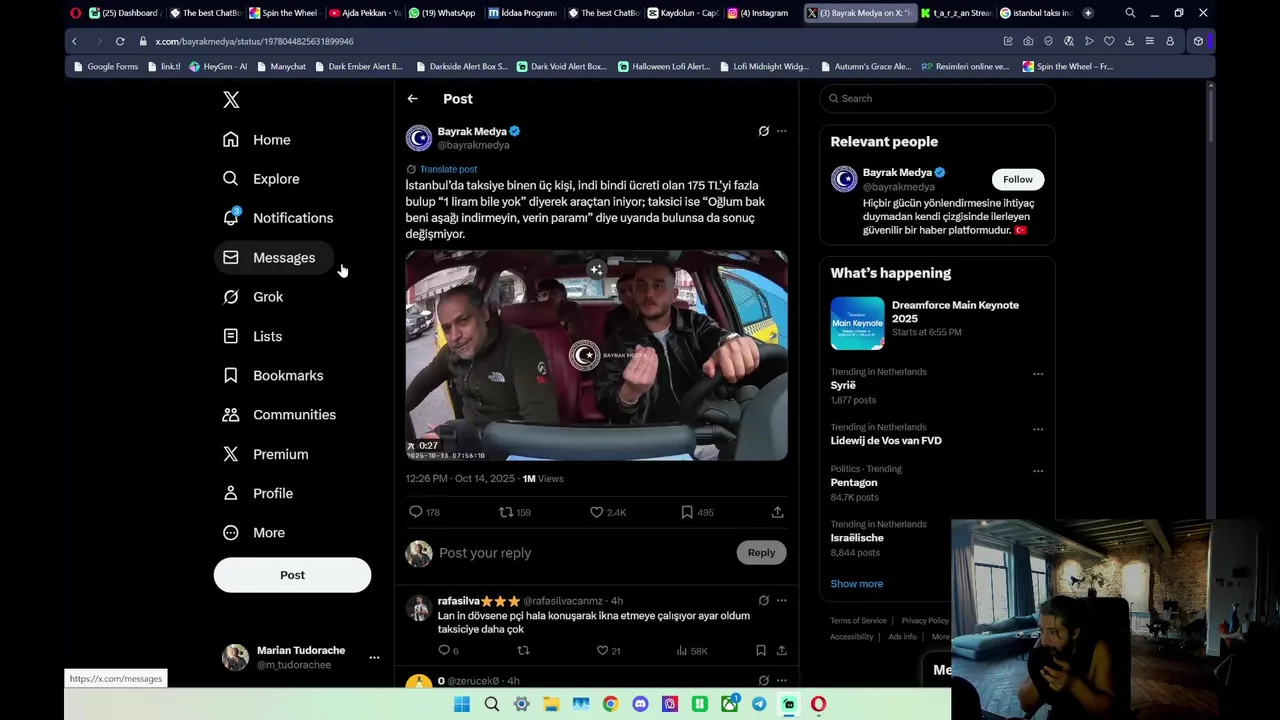Image resolution: width=1280 pixels, height=720 pixels.
Task: Click Grok icon on Bayrak Medya post
Action: [763, 131]
